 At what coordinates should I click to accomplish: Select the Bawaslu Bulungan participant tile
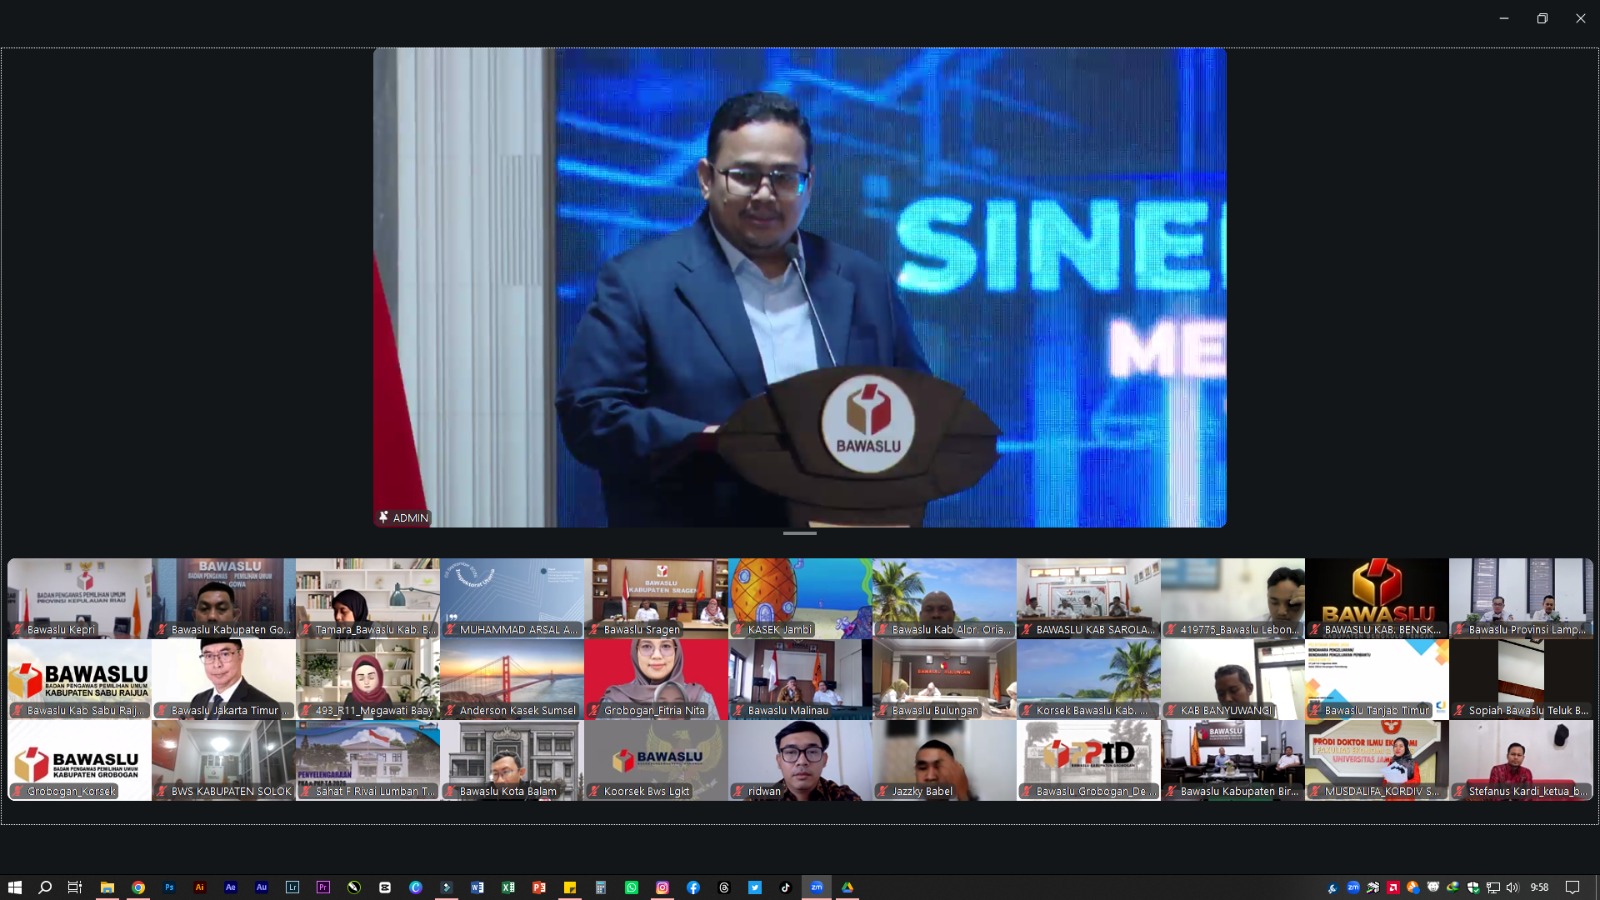pos(944,679)
